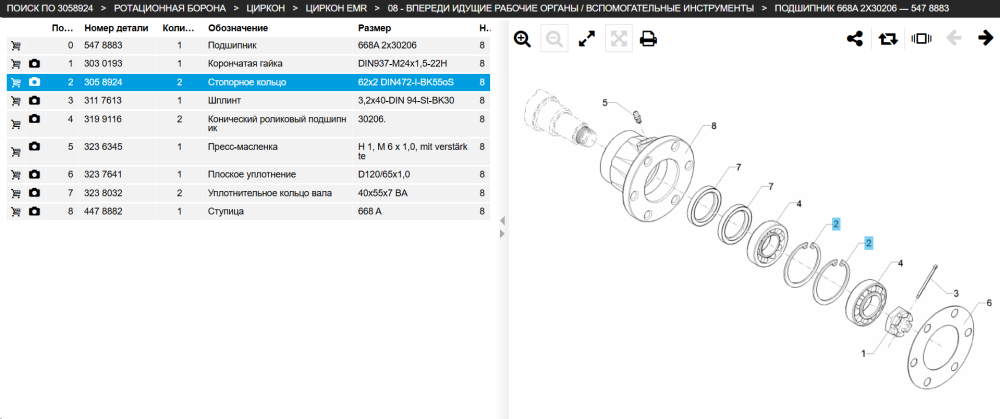
Task: Expand the diagram with diagonal arrows icon
Action: coord(586,39)
